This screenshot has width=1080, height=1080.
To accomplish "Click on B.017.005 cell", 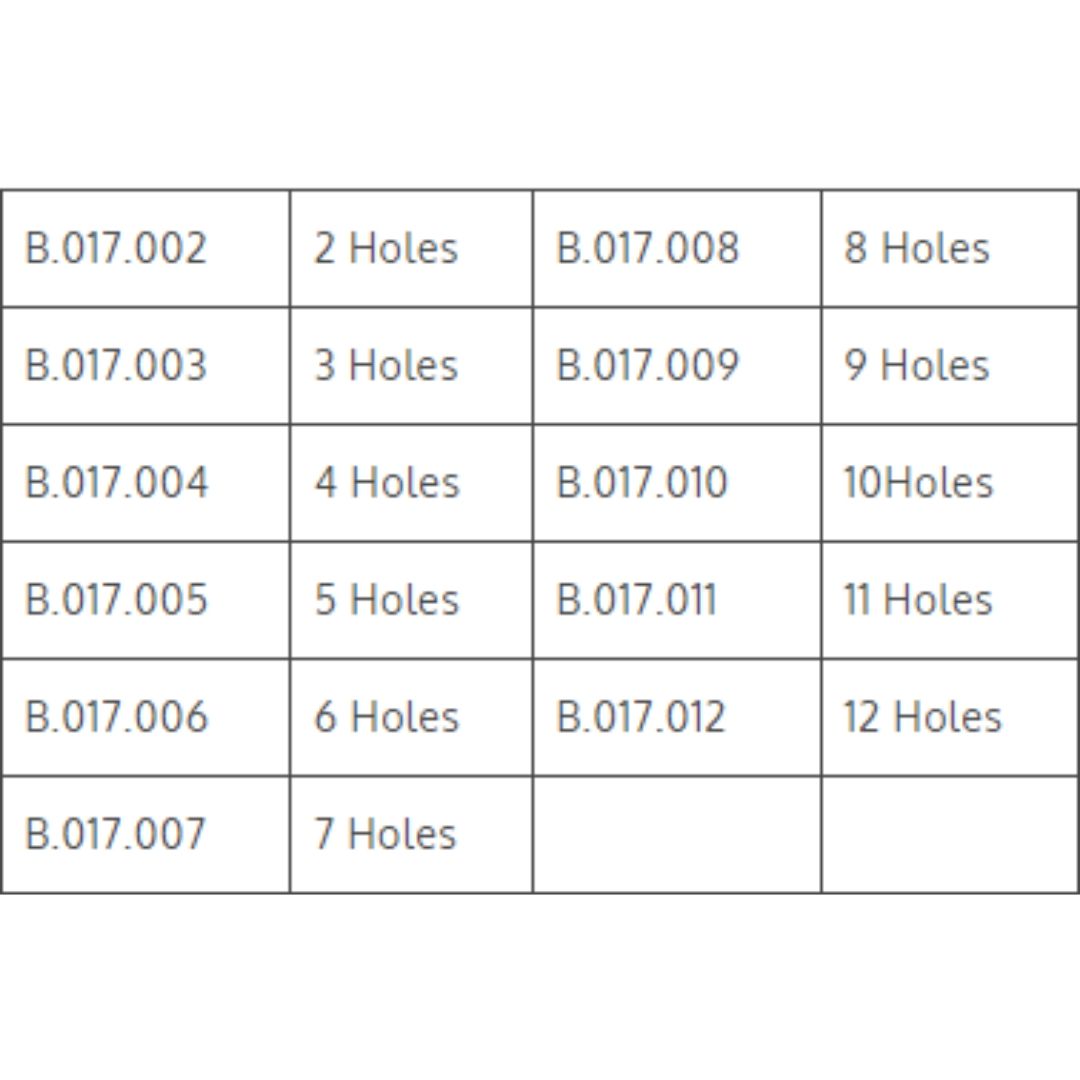I will coord(116,599).
